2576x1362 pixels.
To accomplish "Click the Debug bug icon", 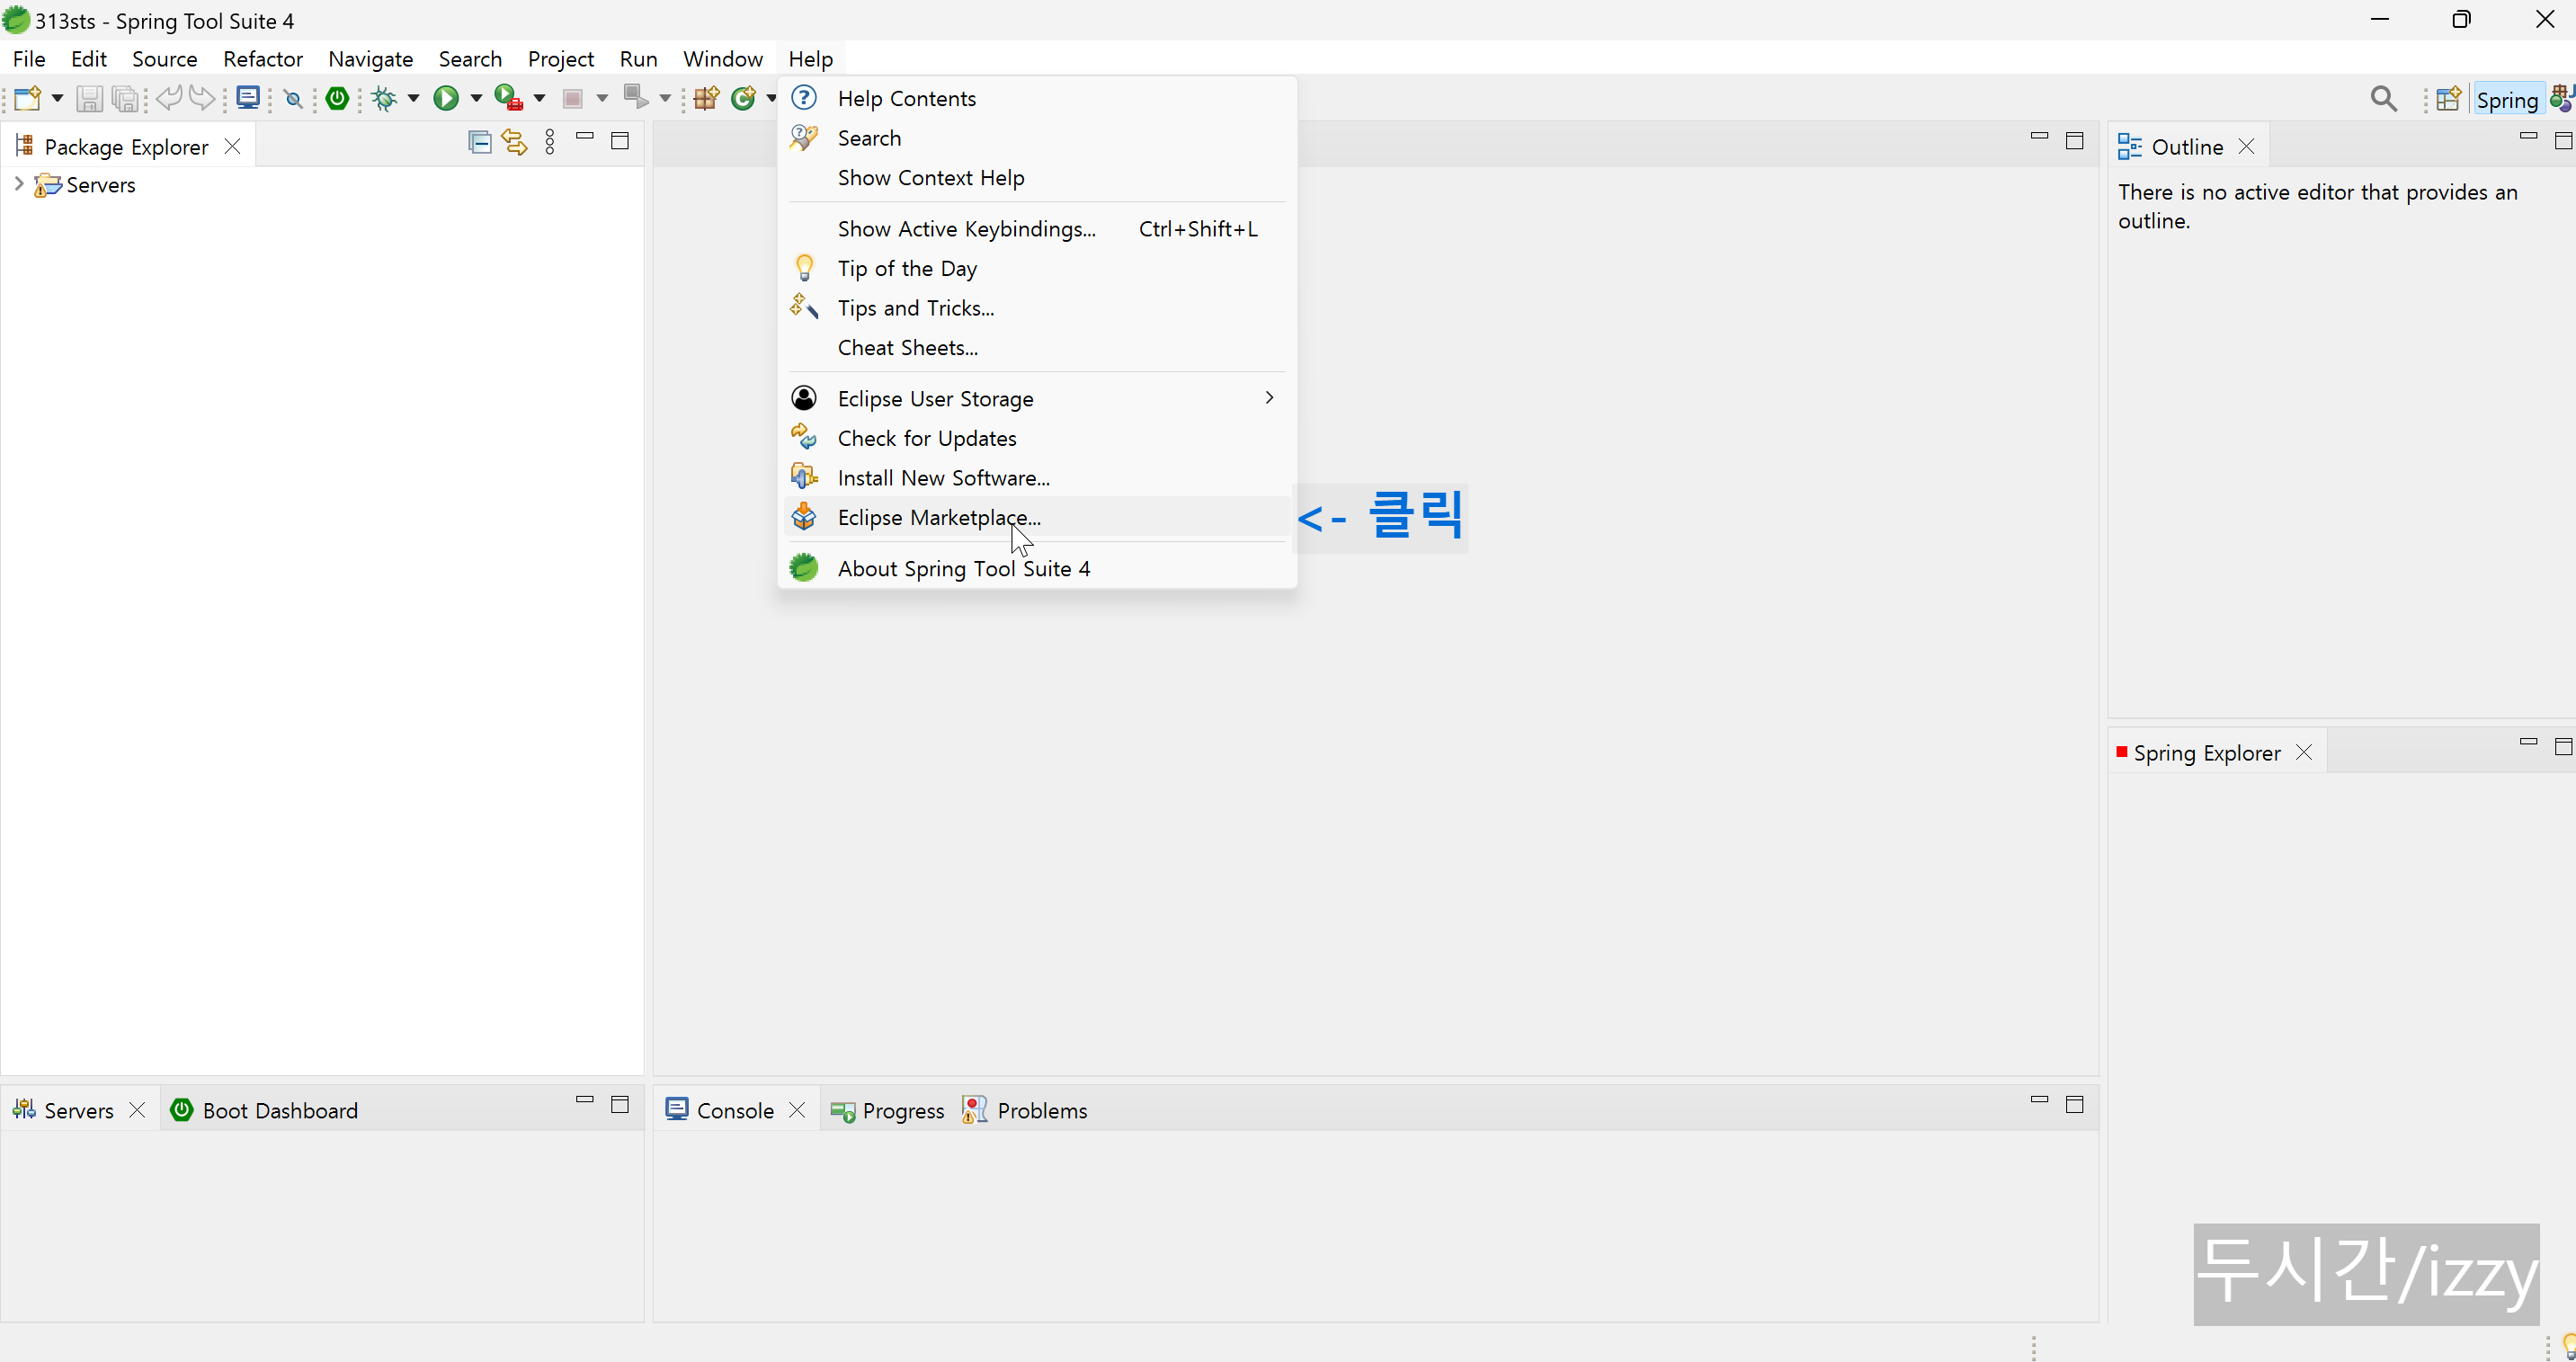I will coord(384,98).
